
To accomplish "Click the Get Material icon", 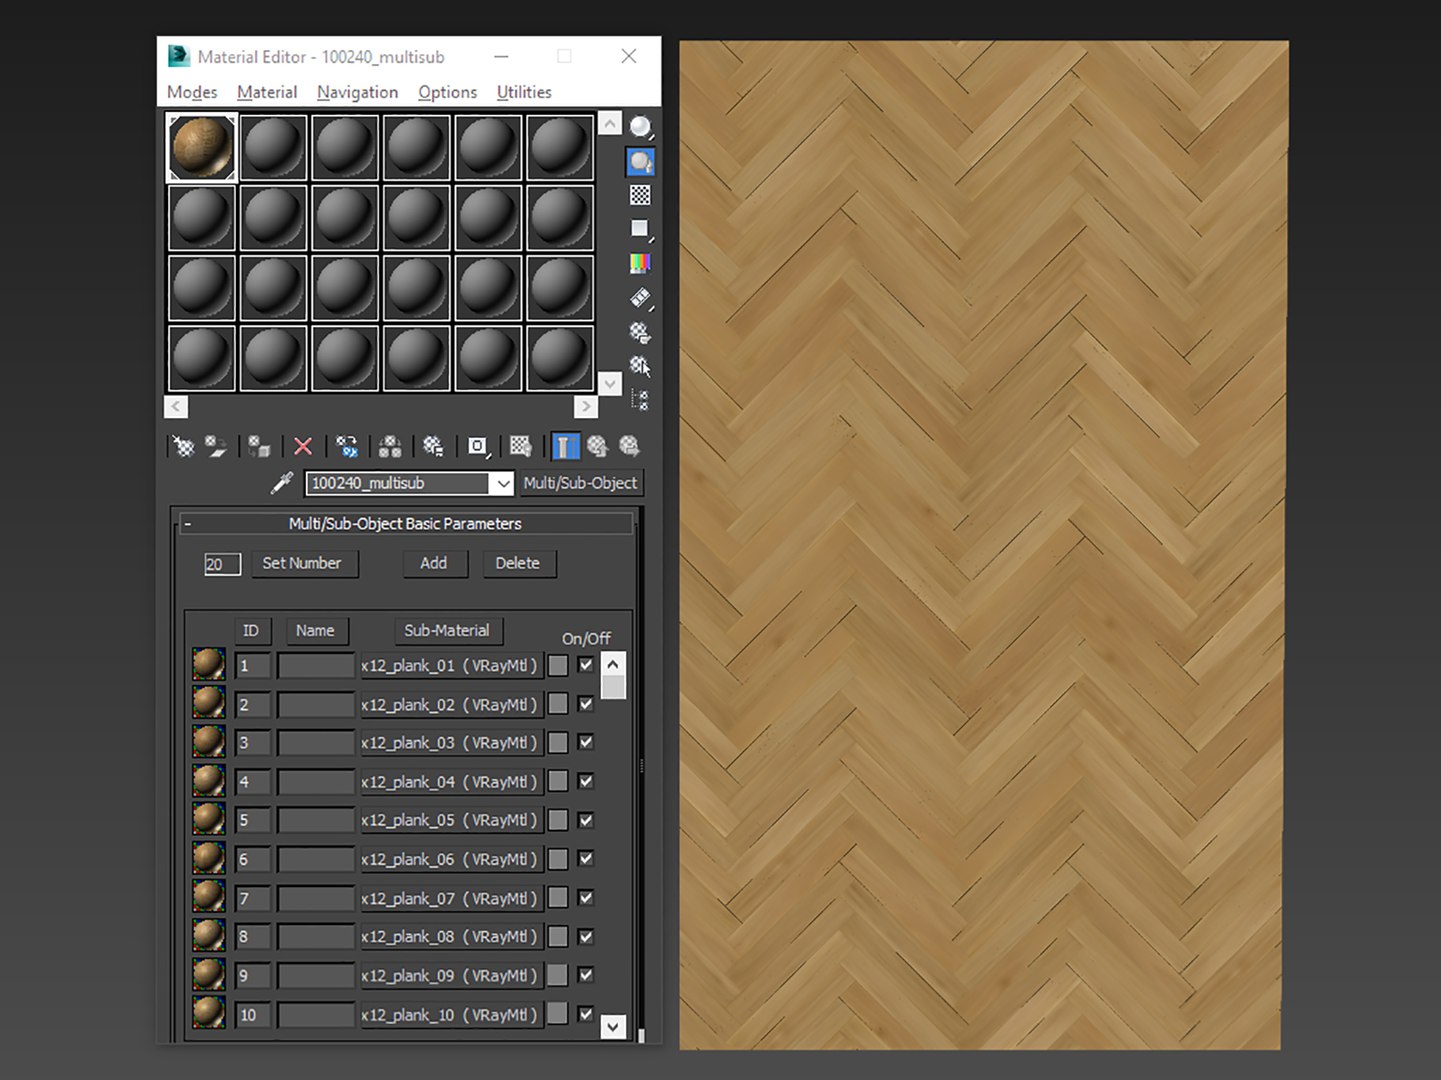I will [x=183, y=446].
